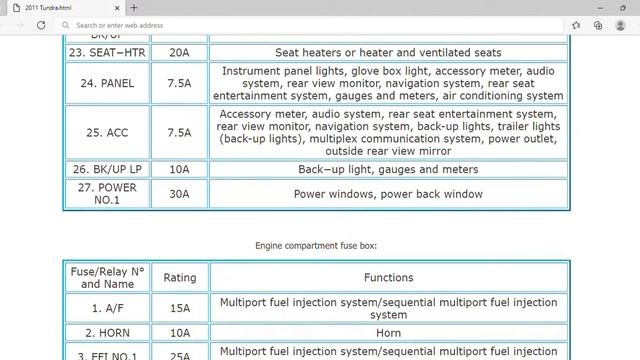Screen dimensions: 640x360
Task: Open the Collections icon in toolbar
Action: [598, 25]
